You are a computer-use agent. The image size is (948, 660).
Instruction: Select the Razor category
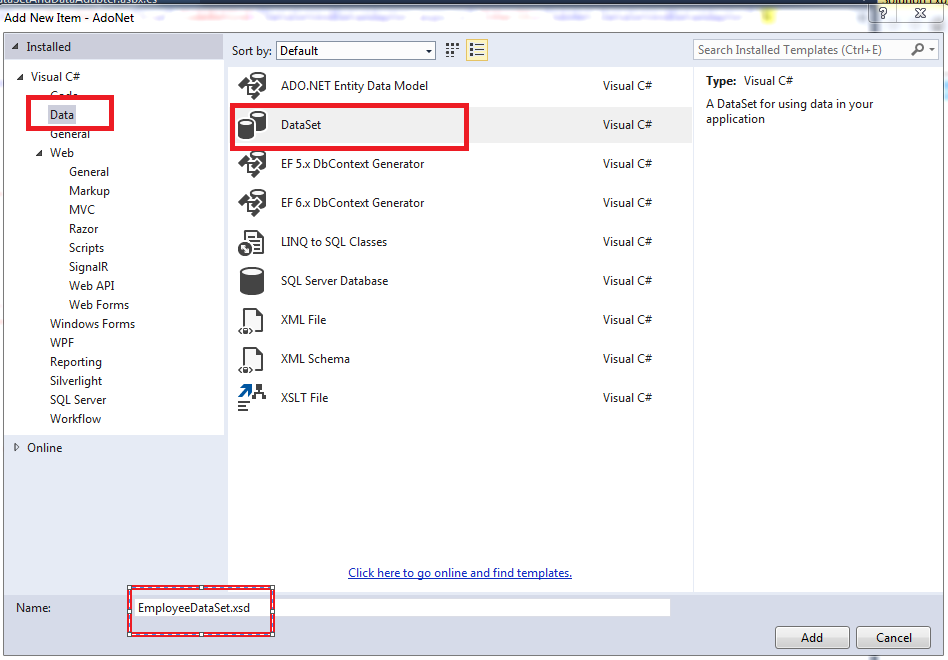(83, 229)
